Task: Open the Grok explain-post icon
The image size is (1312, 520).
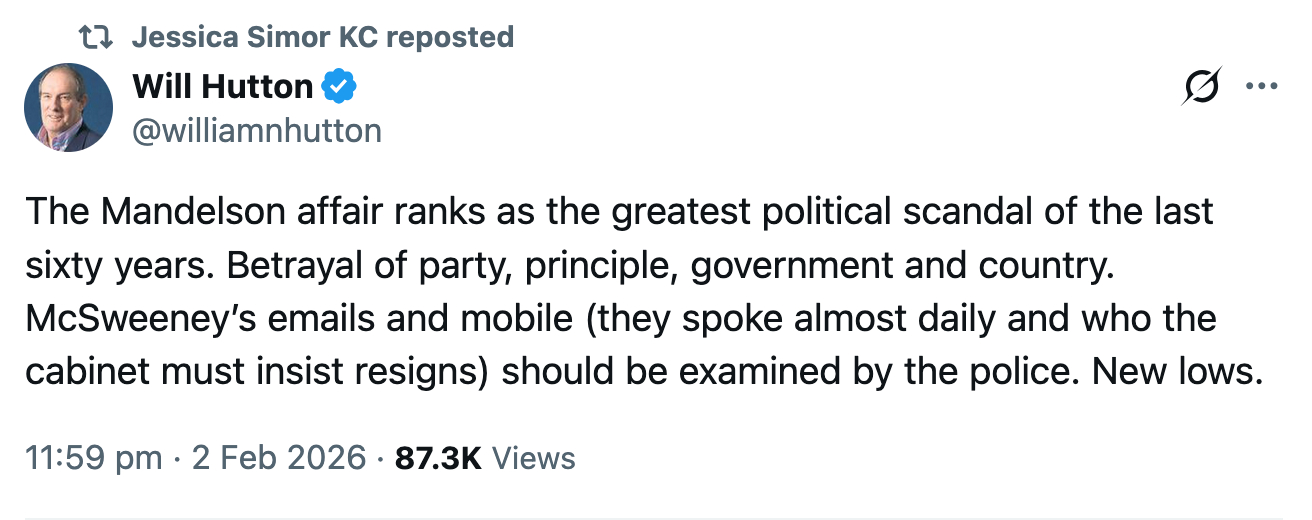Action: (1200, 87)
